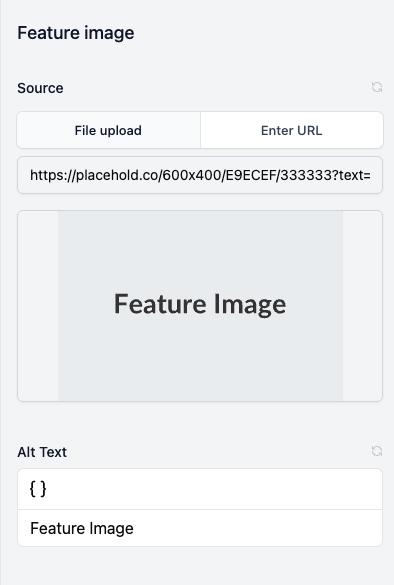The height and width of the screenshot is (585, 394).
Task: Place cursor at end of image URL text
Action: (374, 175)
